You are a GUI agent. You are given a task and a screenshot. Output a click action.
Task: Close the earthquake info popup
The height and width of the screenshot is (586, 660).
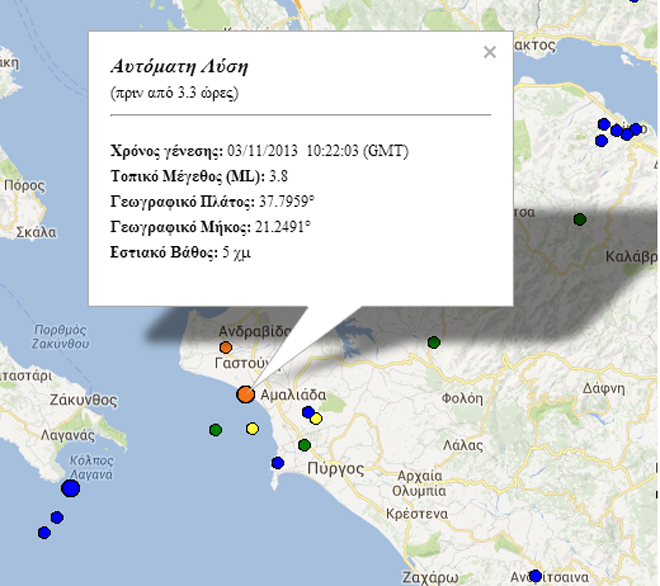pos(489,53)
